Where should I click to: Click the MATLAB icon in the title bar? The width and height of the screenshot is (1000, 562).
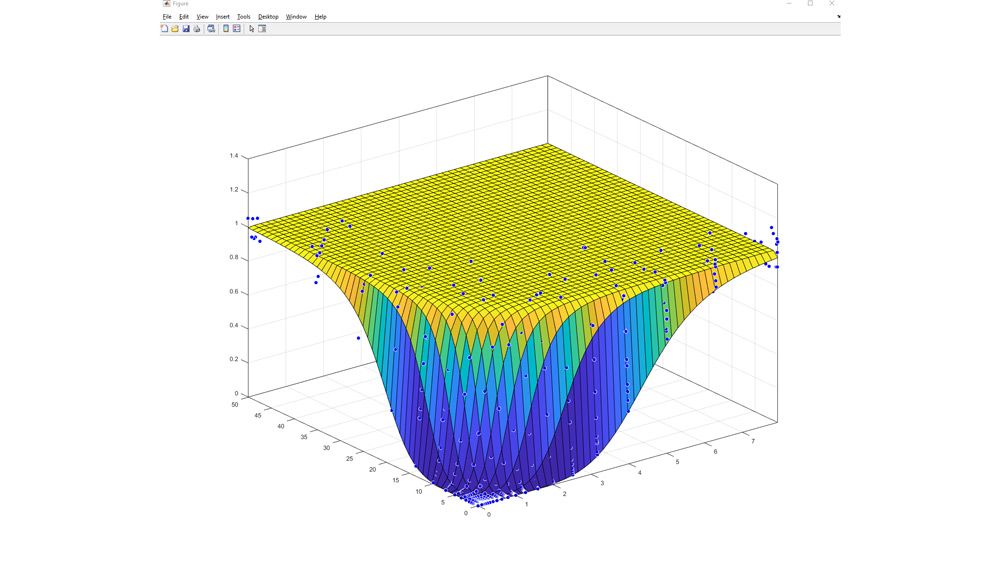166,4
